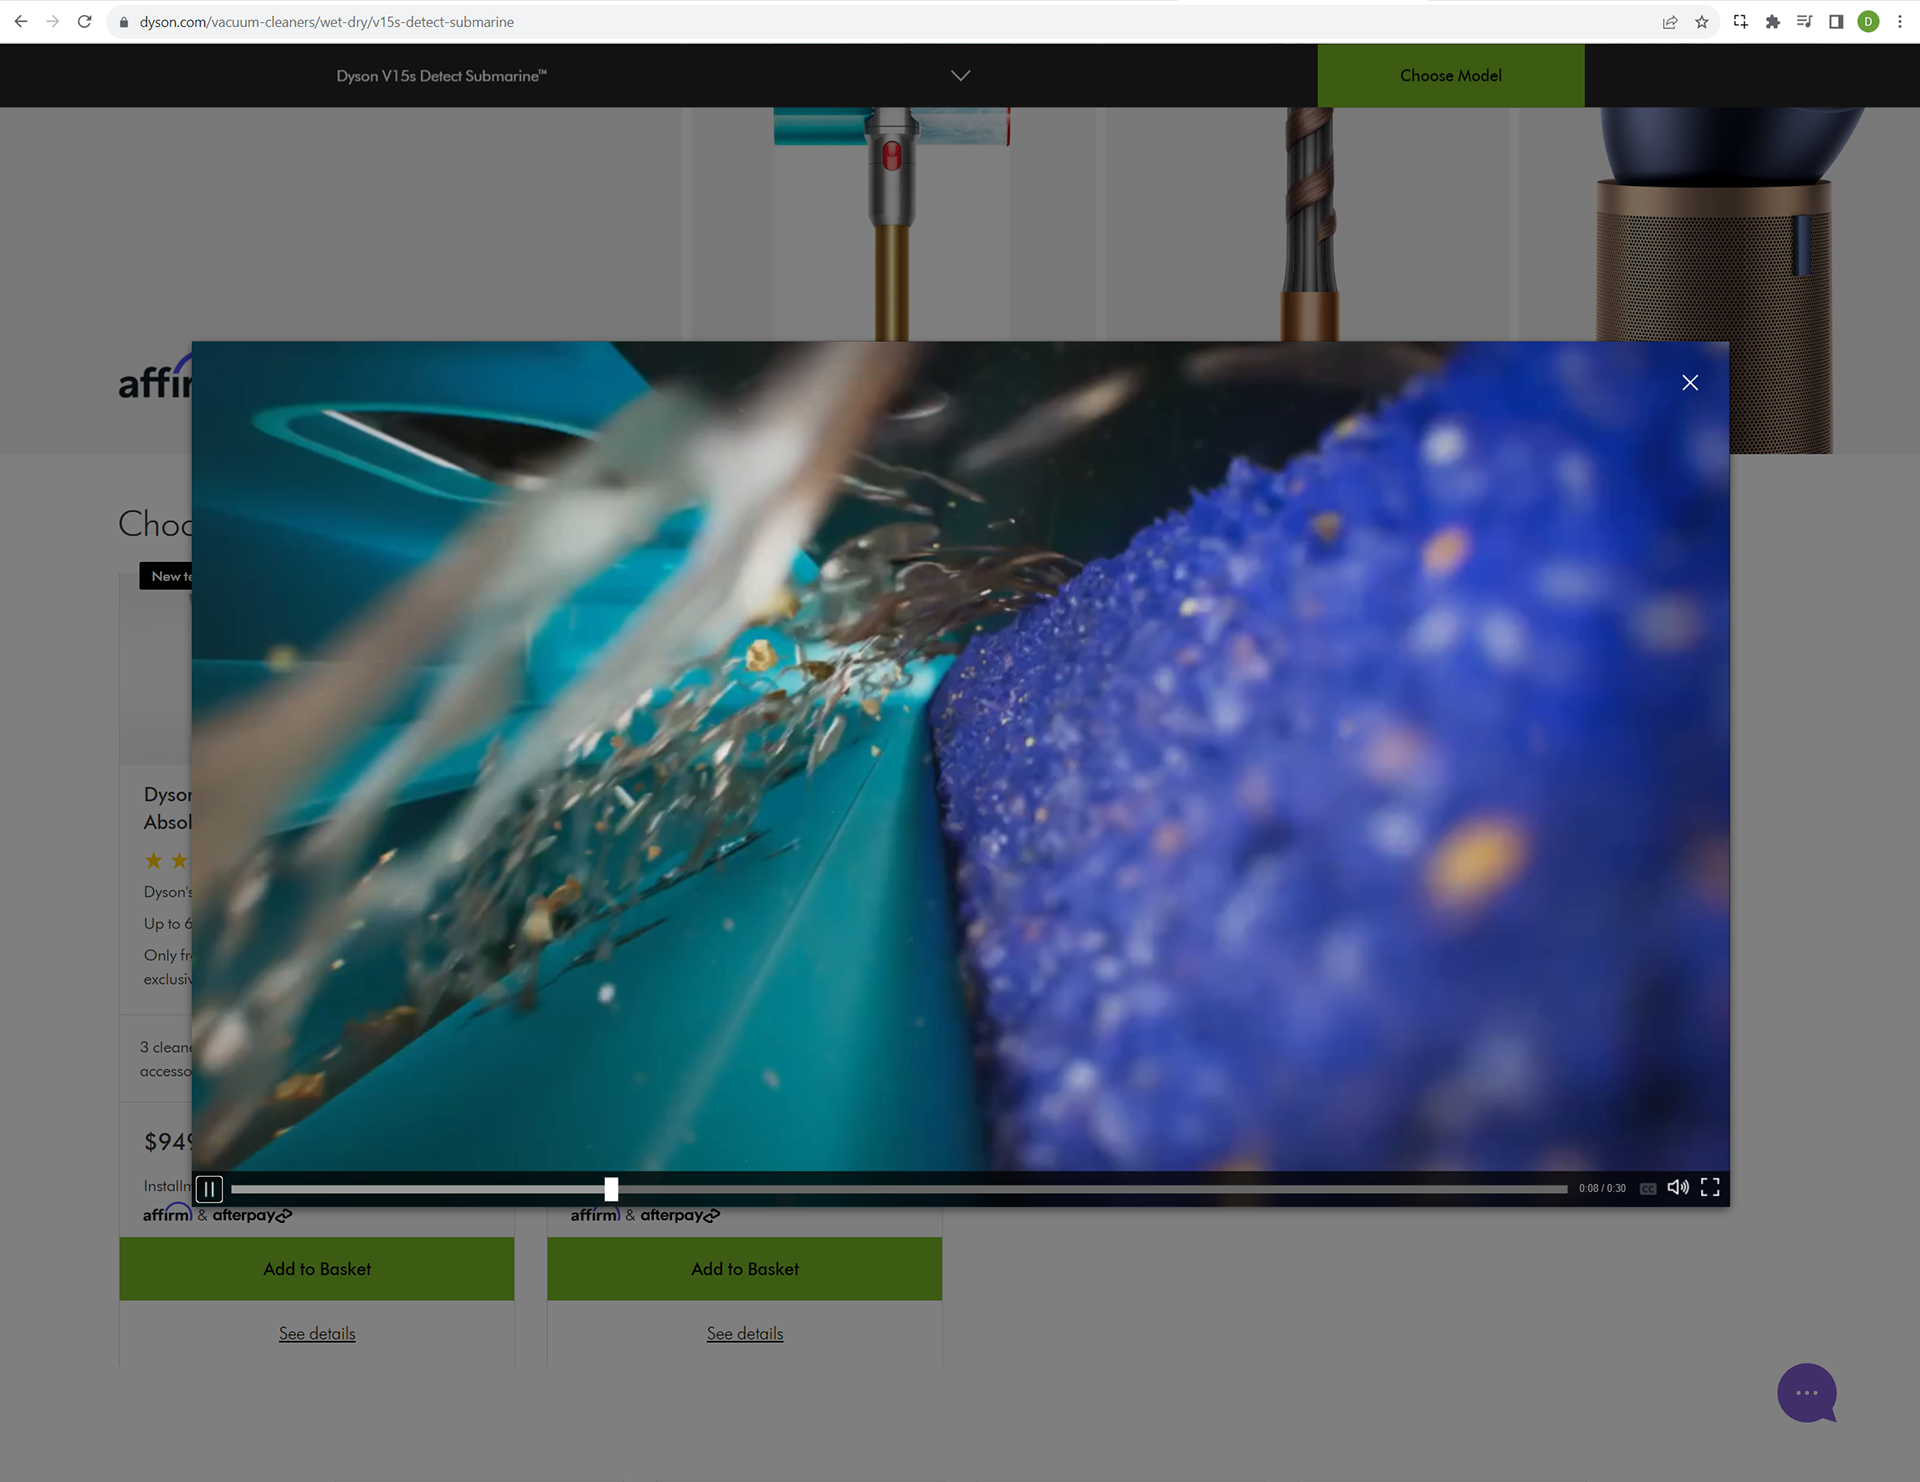This screenshot has height=1482, width=1920.
Task: Go back to the previous page
Action: pyautogui.click(x=21, y=22)
